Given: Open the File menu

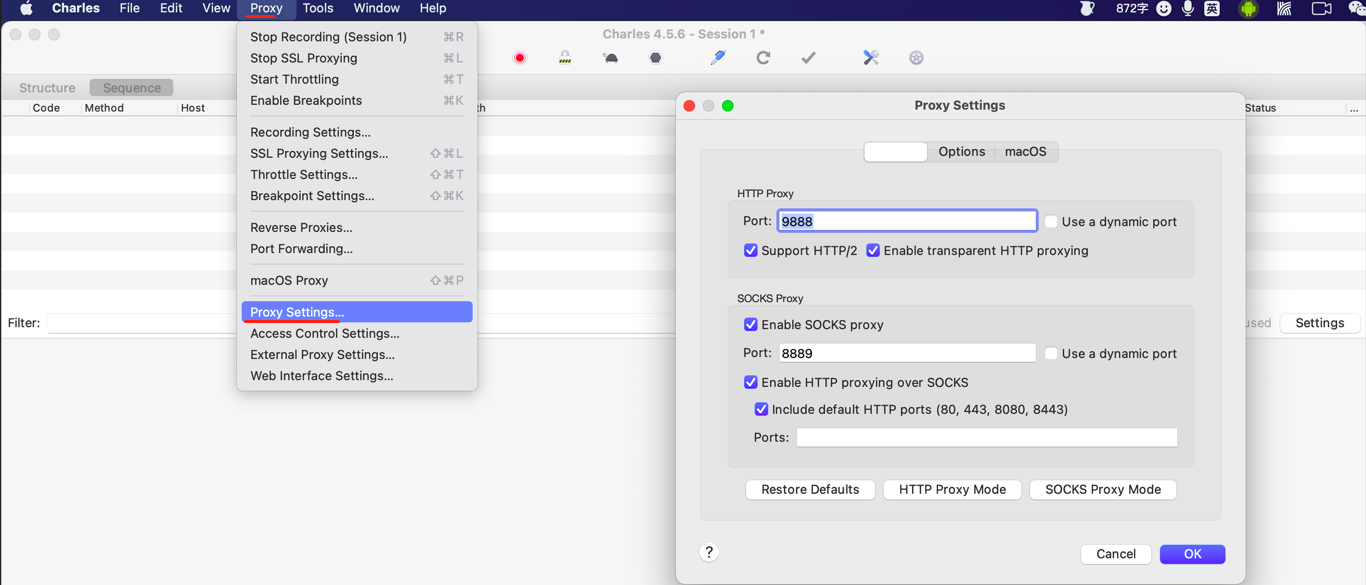Looking at the screenshot, I should pos(130,8).
